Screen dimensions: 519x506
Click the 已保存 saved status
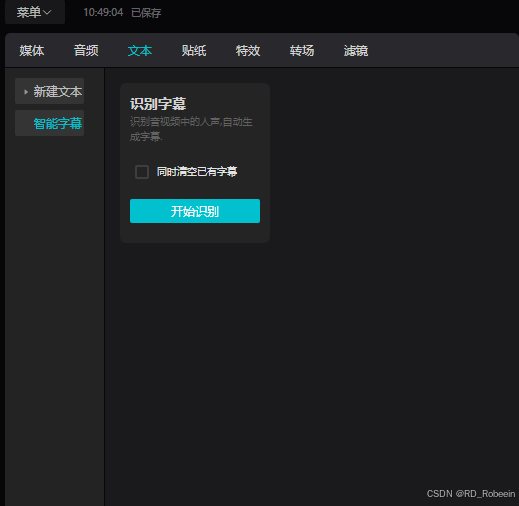pyautogui.click(x=146, y=13)
